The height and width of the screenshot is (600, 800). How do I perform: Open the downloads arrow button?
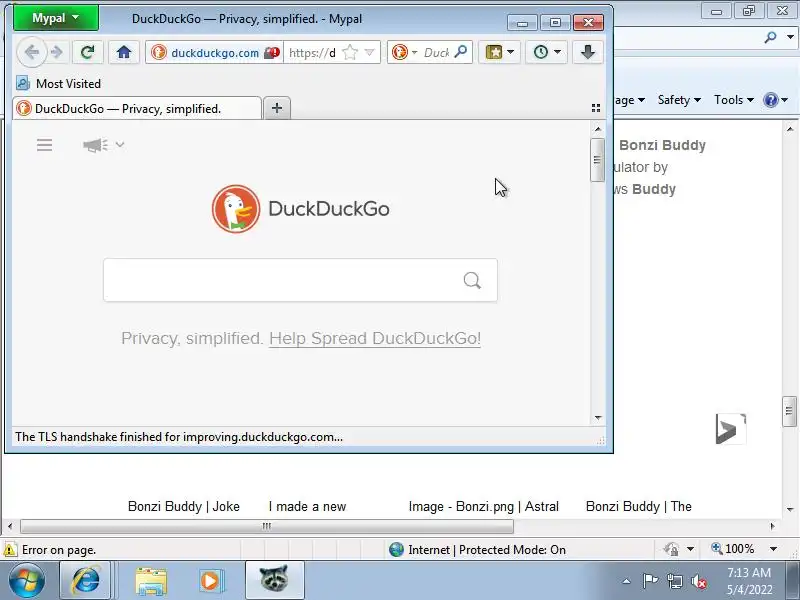click(588, 52)
